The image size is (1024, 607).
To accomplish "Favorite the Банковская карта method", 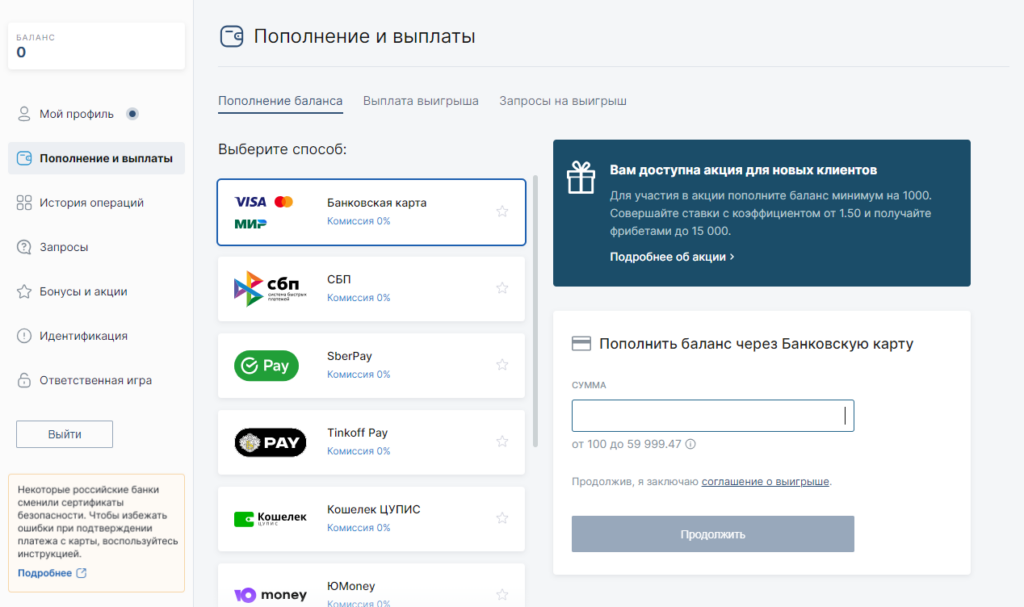I will tap(502, 212).
